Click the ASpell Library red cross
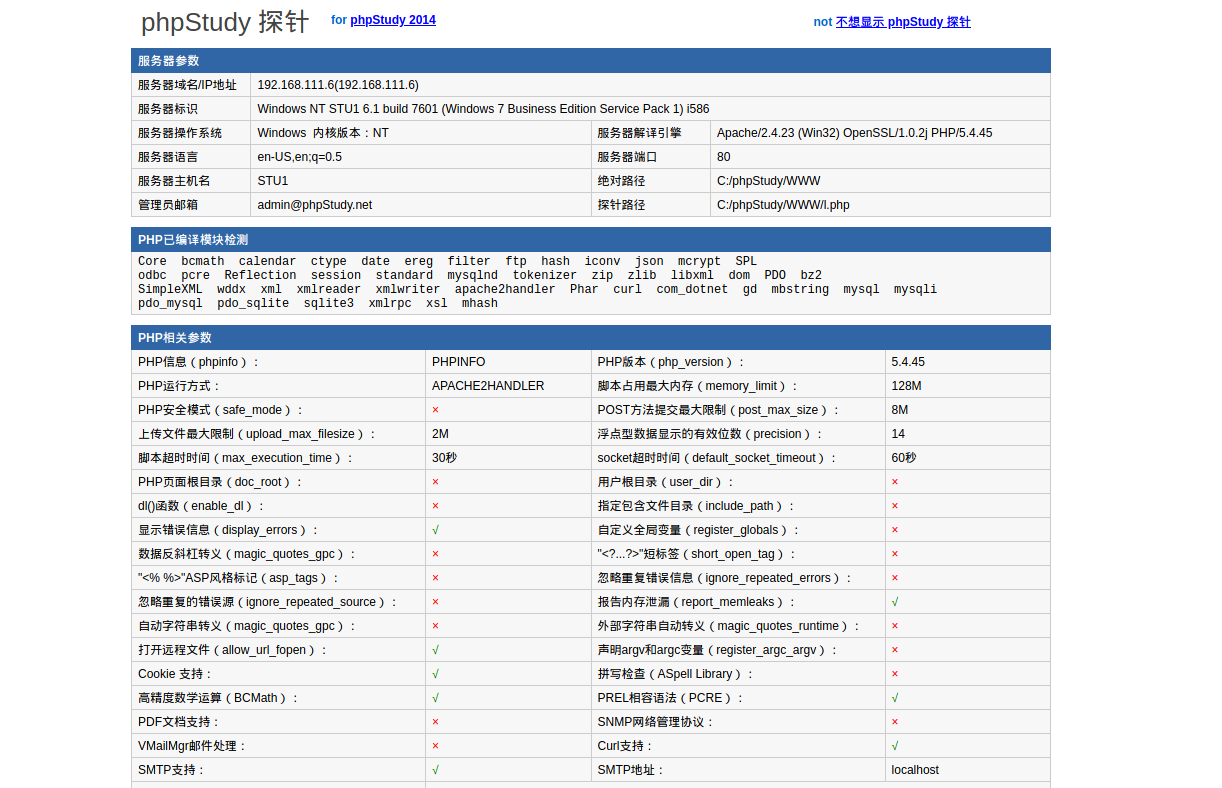 895,674
